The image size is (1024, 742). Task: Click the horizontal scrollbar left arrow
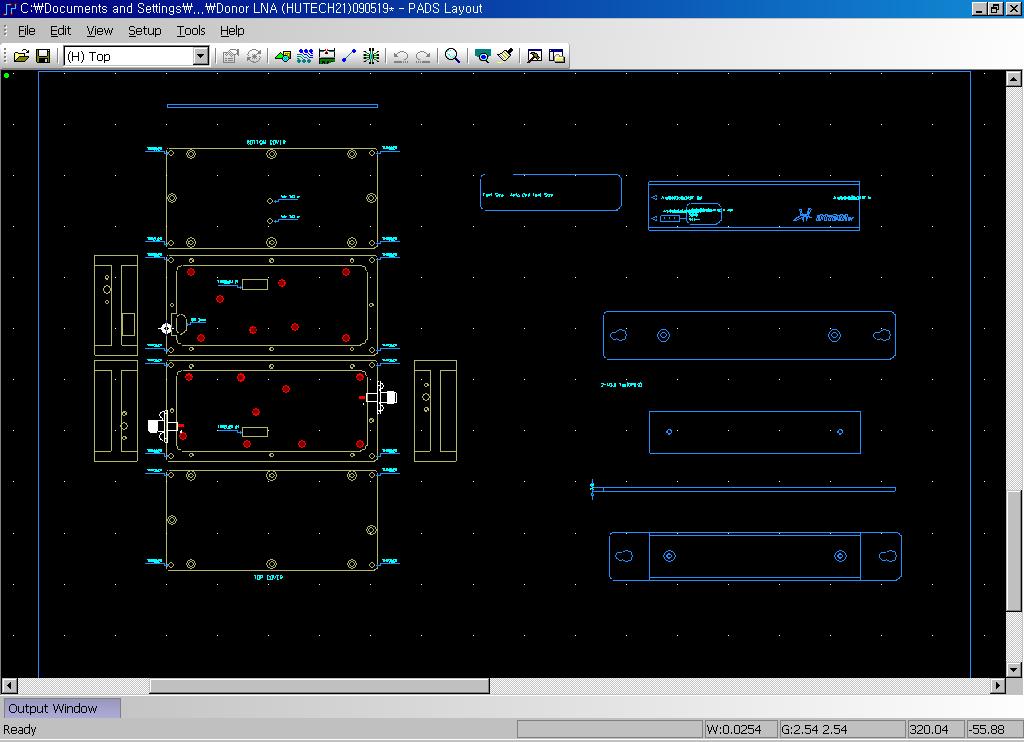[9, 685]
